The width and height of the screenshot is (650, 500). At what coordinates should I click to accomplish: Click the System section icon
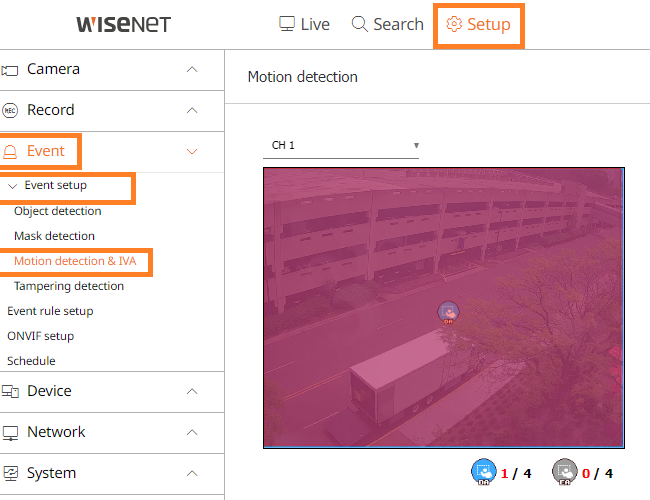(x=10, y=473)
